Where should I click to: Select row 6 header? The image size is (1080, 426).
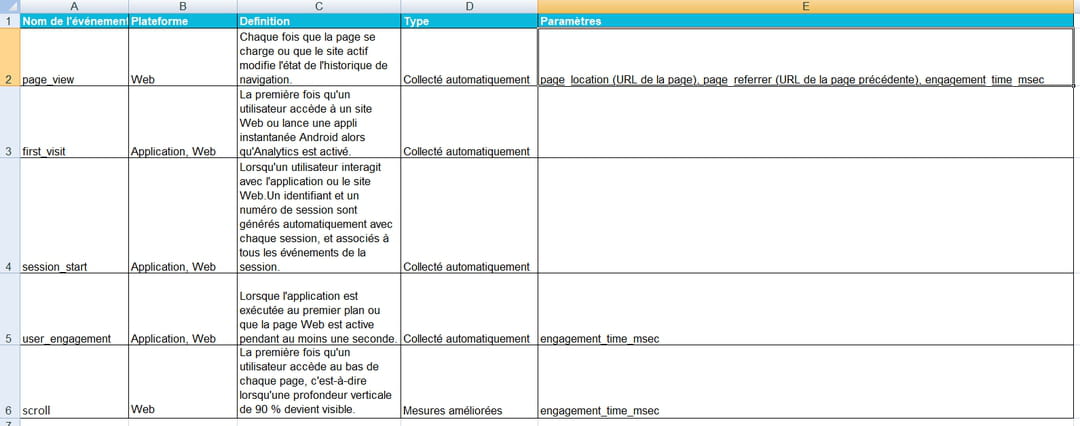pos(10,382)
